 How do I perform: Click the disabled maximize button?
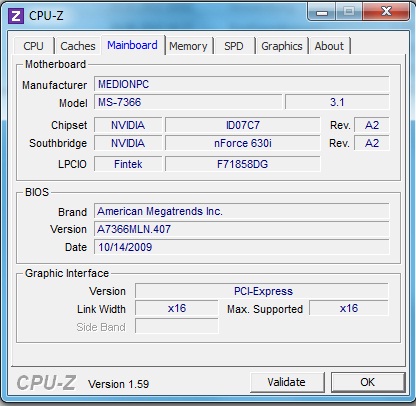coord(349,12)
